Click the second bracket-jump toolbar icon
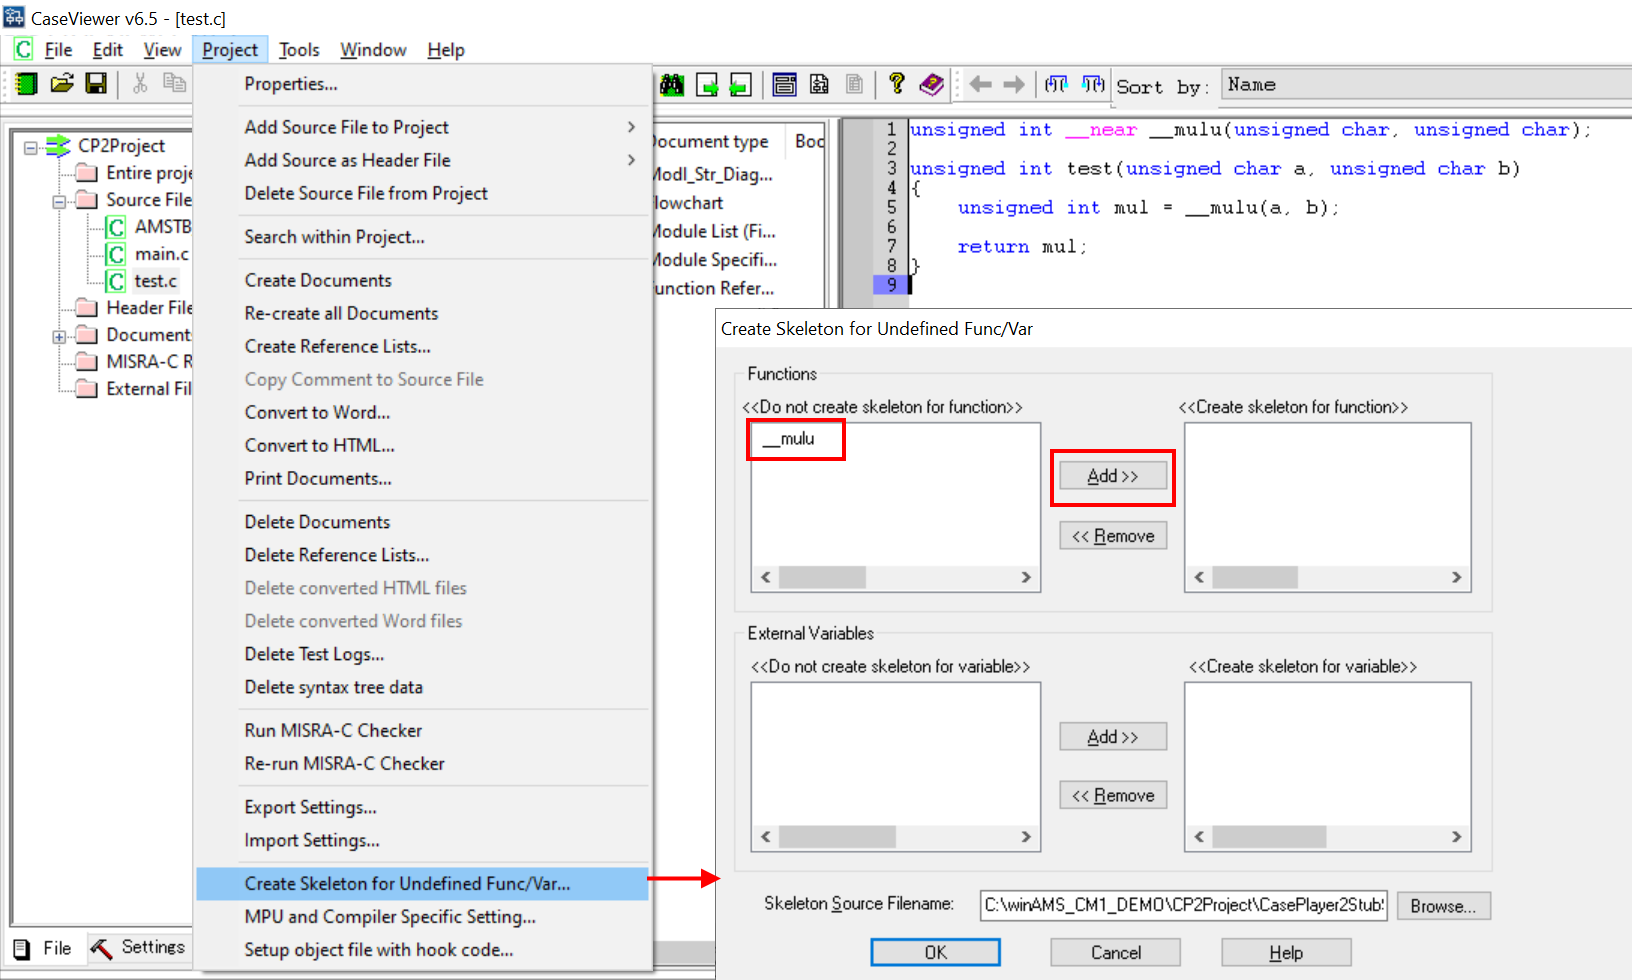The width and height of the screenshot is (1632, 980). click(x=1093, y=85)
